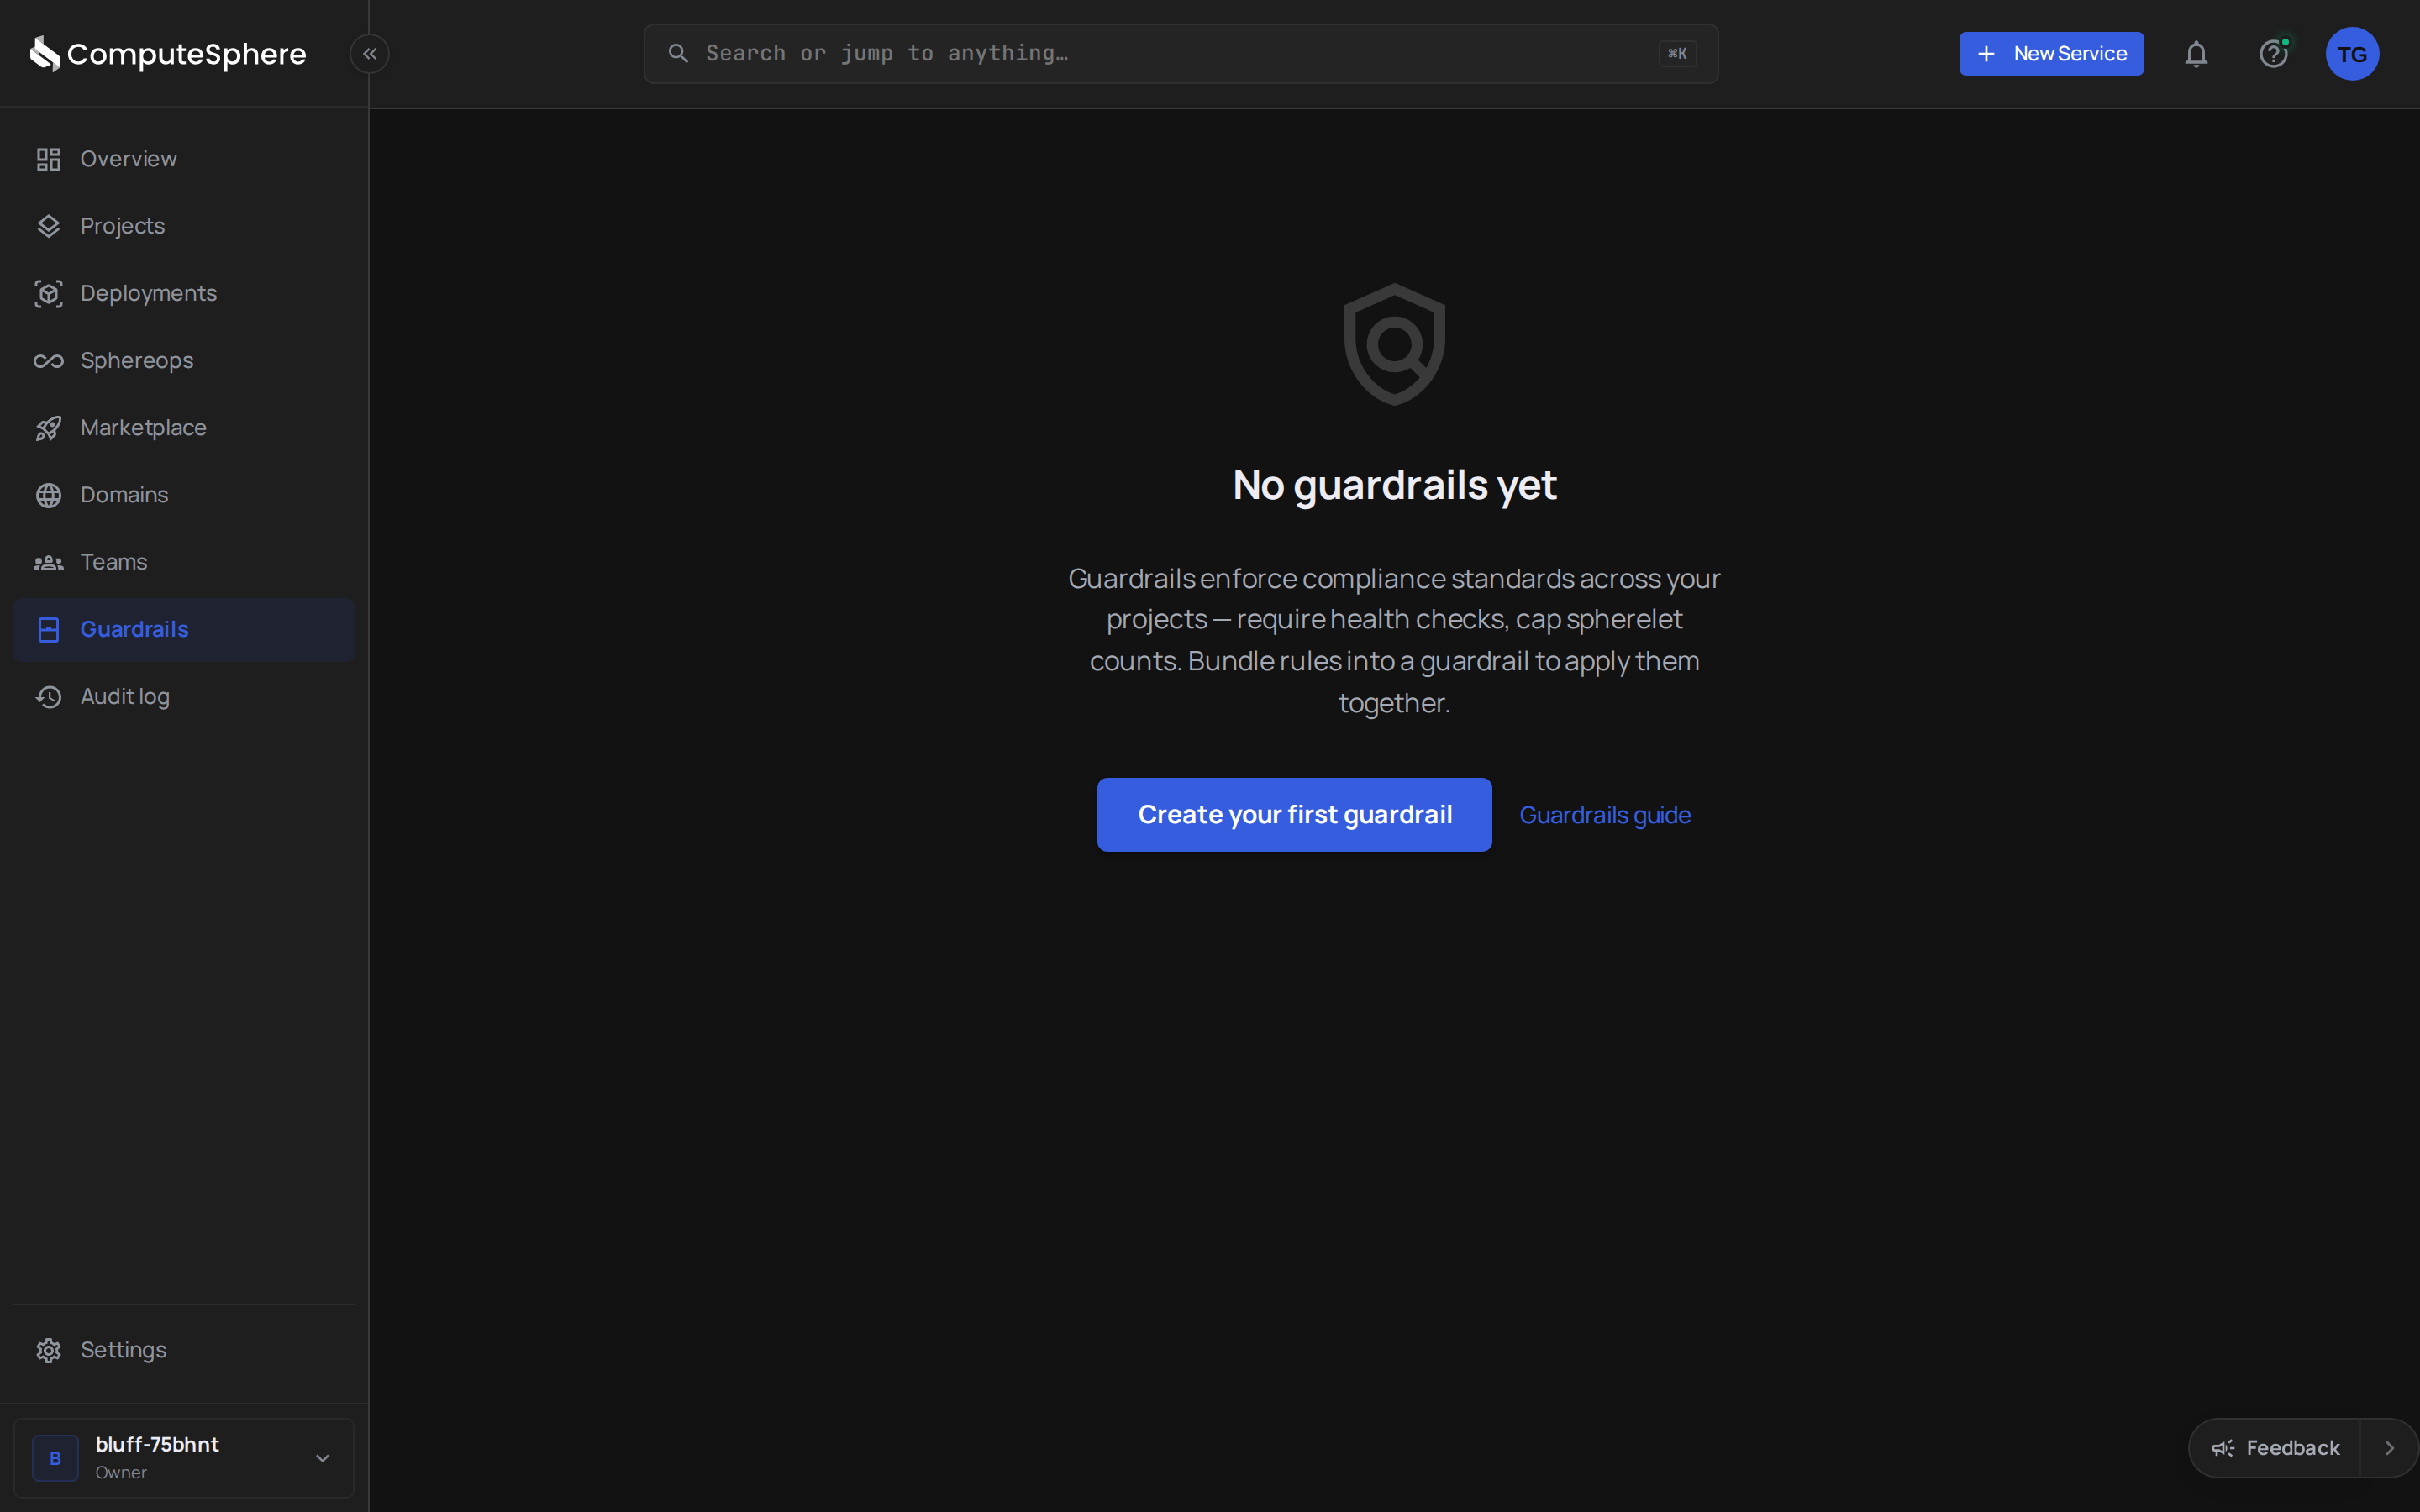The width and height of the screenshot is (2420, 1512).
Task: Click the Domains globe icon
Action: click(48, 495)
